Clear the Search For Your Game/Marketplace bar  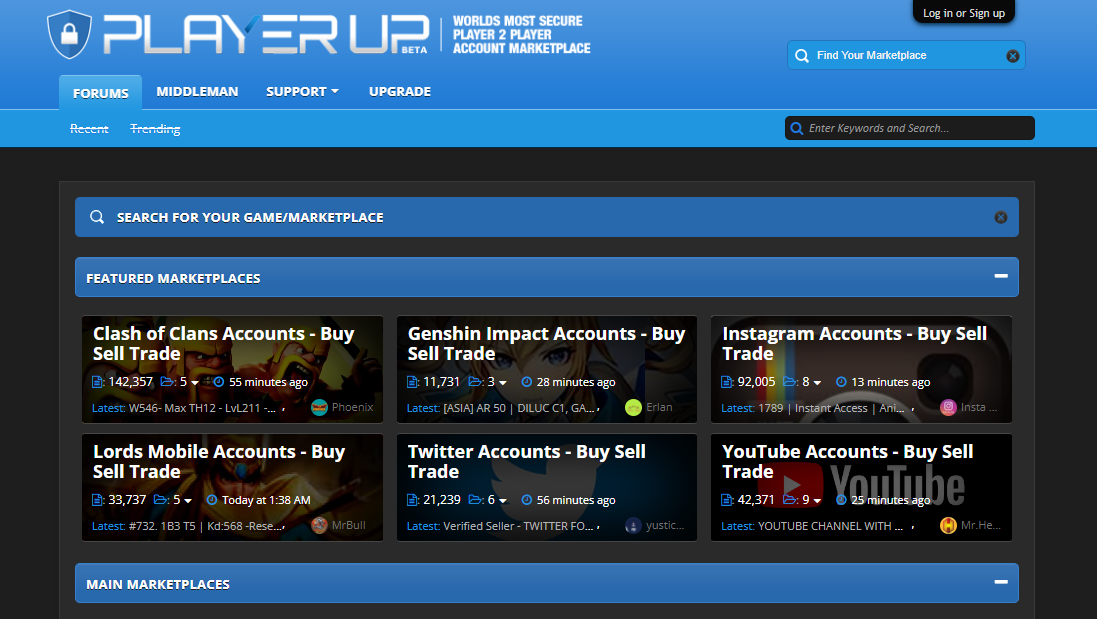pos(1000,218)
